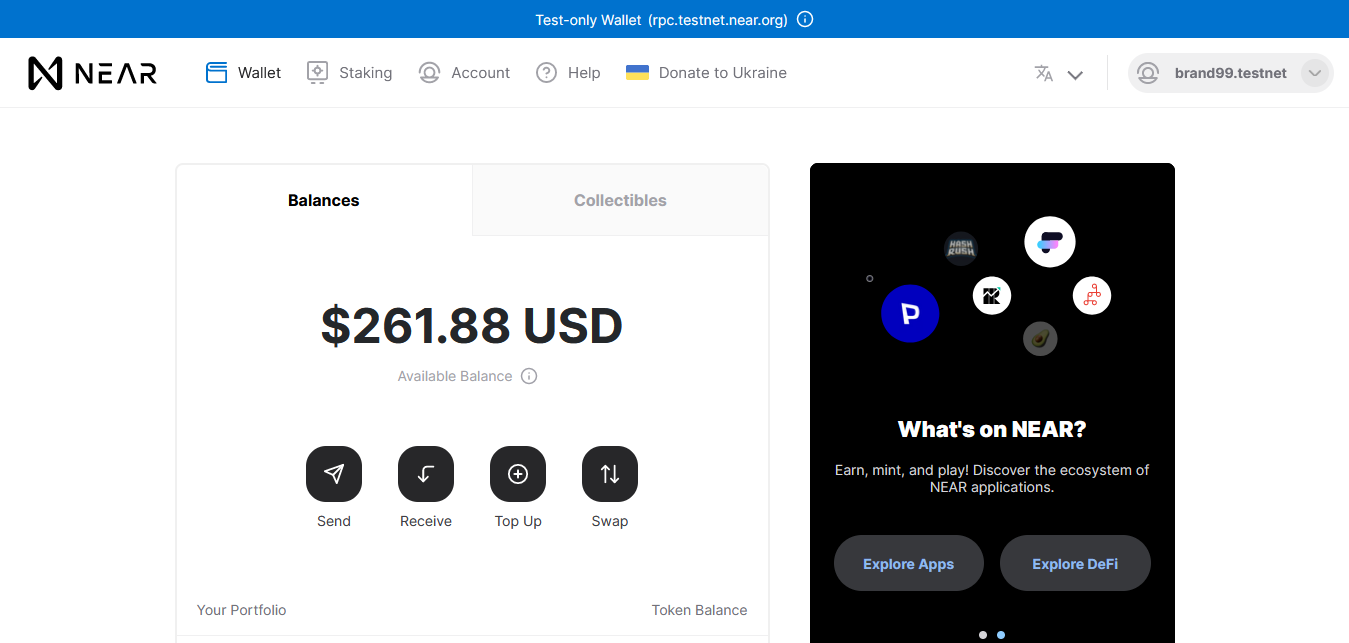Viewport: 1349px width, 643px height.
Task: Click the Swap arrows icon
Action: (610, 474)
